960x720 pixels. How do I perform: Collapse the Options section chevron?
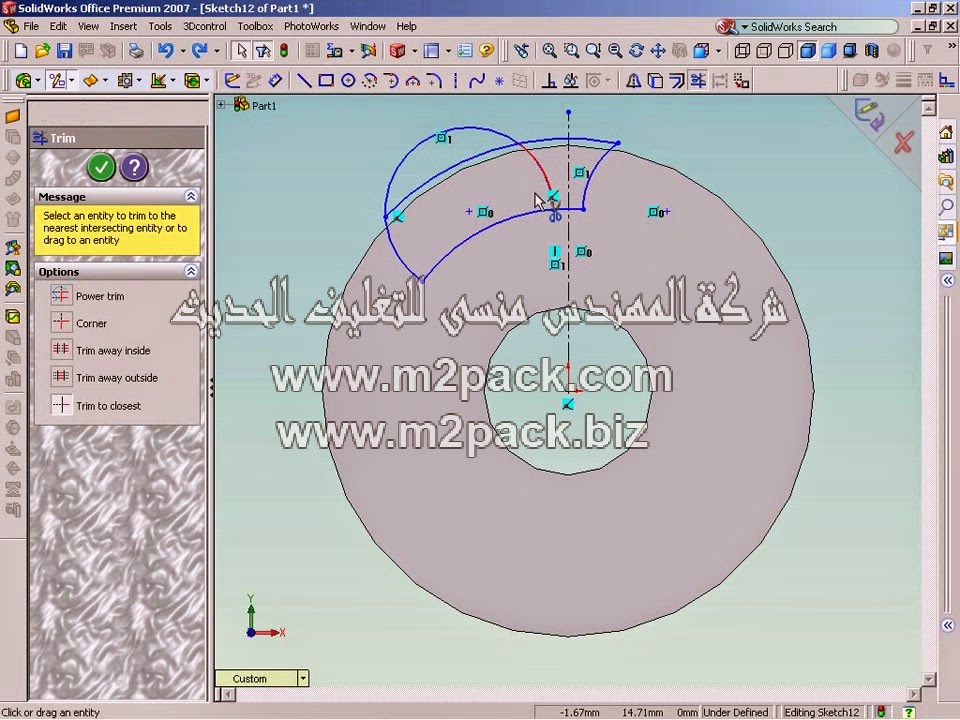[191, 271]
